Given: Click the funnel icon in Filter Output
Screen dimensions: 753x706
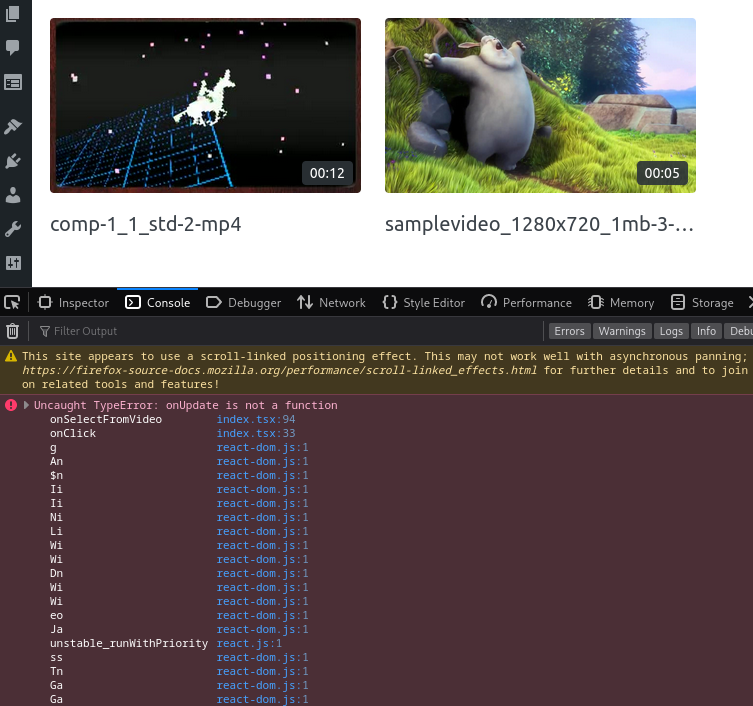Looking at the screenshot, I should (45, 331).
